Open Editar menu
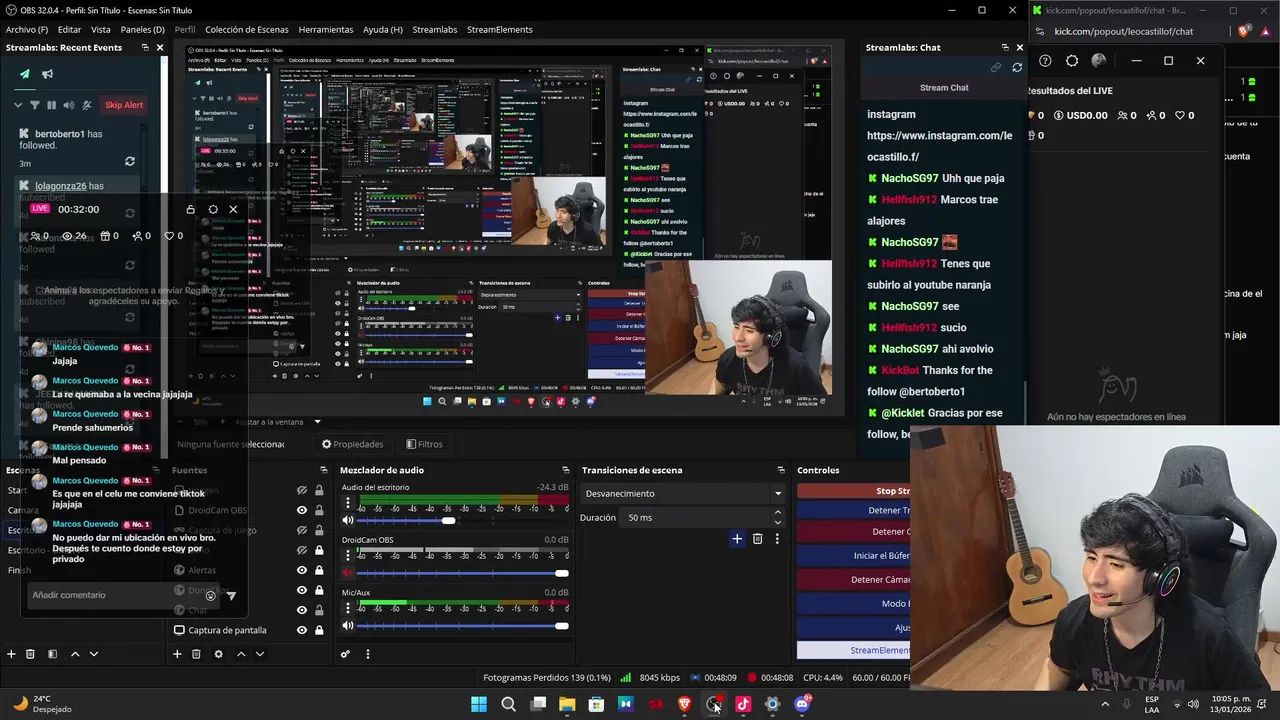The height and width of the screenshot is (720, 1280). (69, 29)
